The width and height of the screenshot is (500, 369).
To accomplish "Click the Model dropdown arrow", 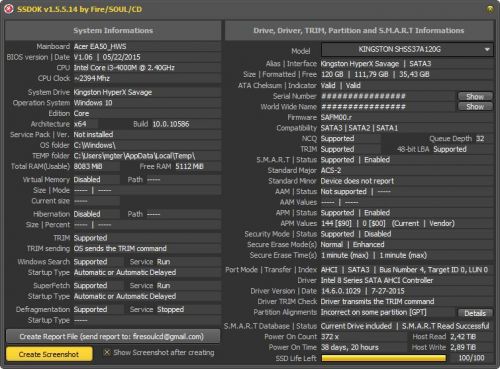I will pos(487,49).
